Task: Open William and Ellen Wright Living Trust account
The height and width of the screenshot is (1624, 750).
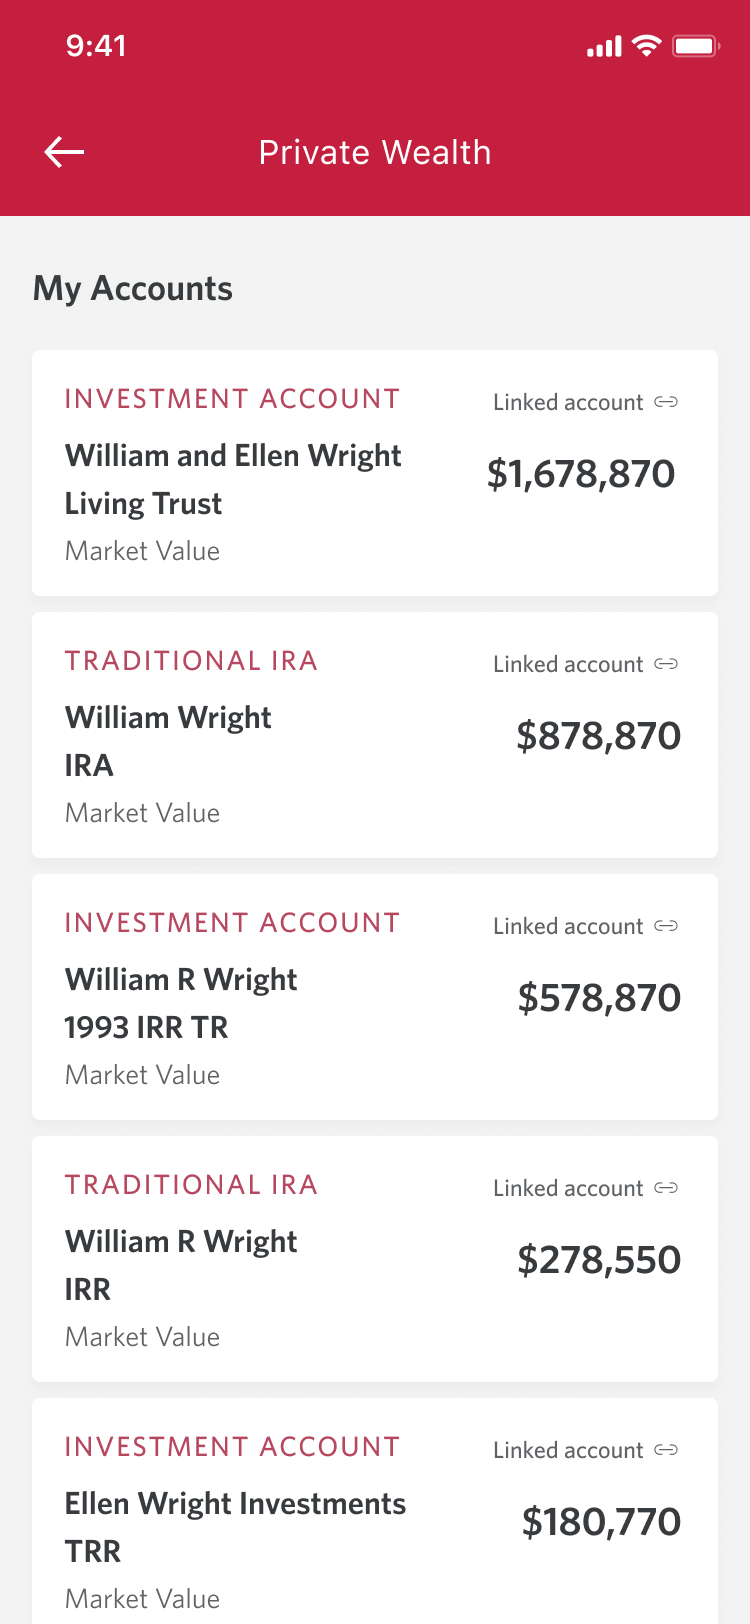Action: [x=233, y=479]
